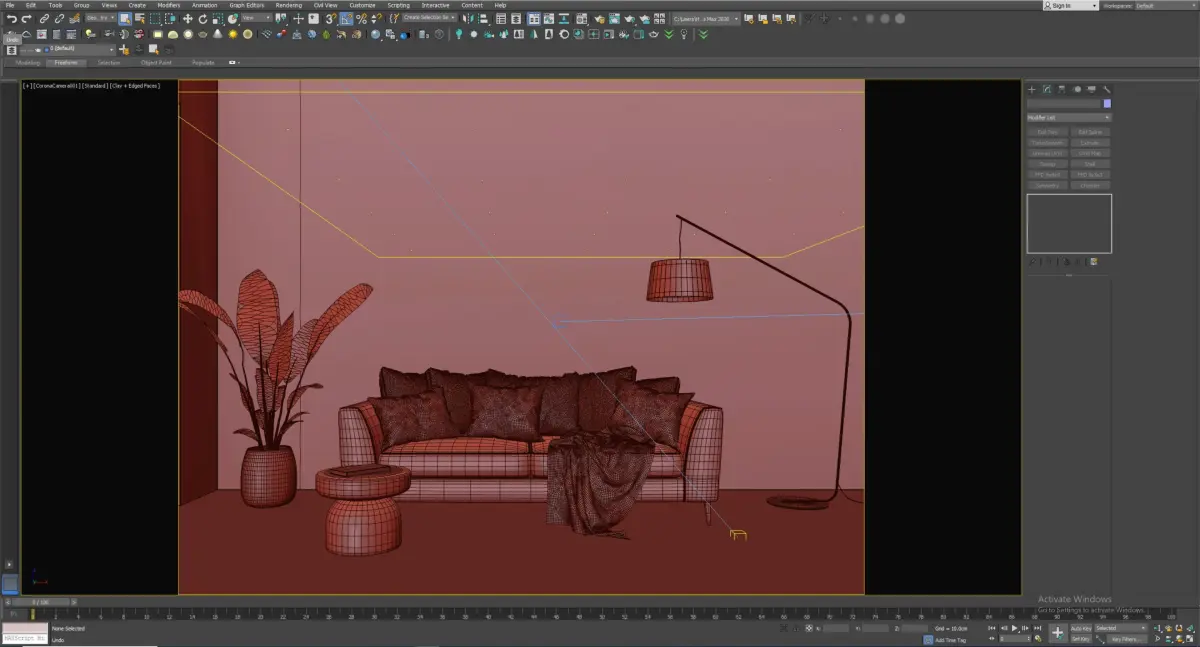Open Edit Named Selection Sets icon
This screenshot has width=1200, height=647.
click(x=394, y=18)
